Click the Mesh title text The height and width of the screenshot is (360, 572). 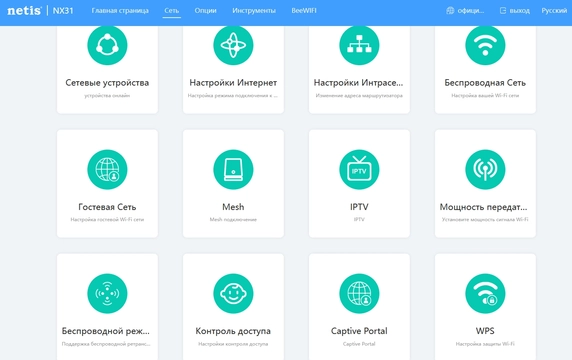(233, 207)
